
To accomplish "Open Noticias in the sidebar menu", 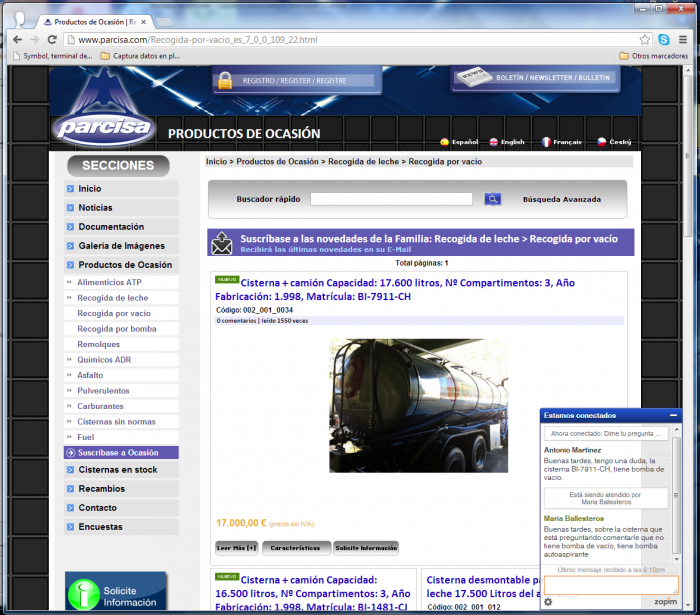I will (95, 208).
